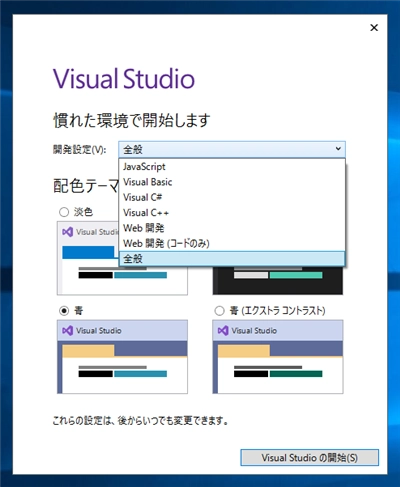Click the 慣れた環境で開始します heading

click(132, 120)
